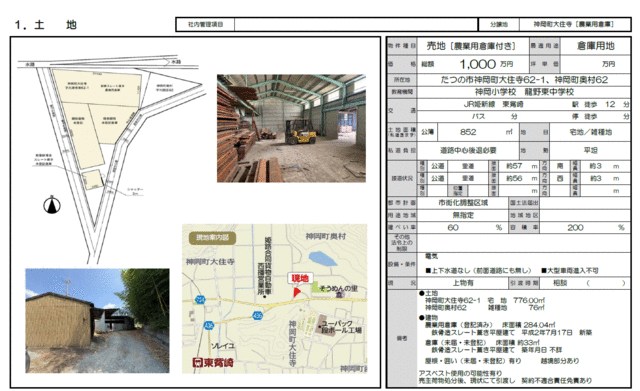
Task: Open the warehouse interior forklift photo
Action: tap(291, 128)
